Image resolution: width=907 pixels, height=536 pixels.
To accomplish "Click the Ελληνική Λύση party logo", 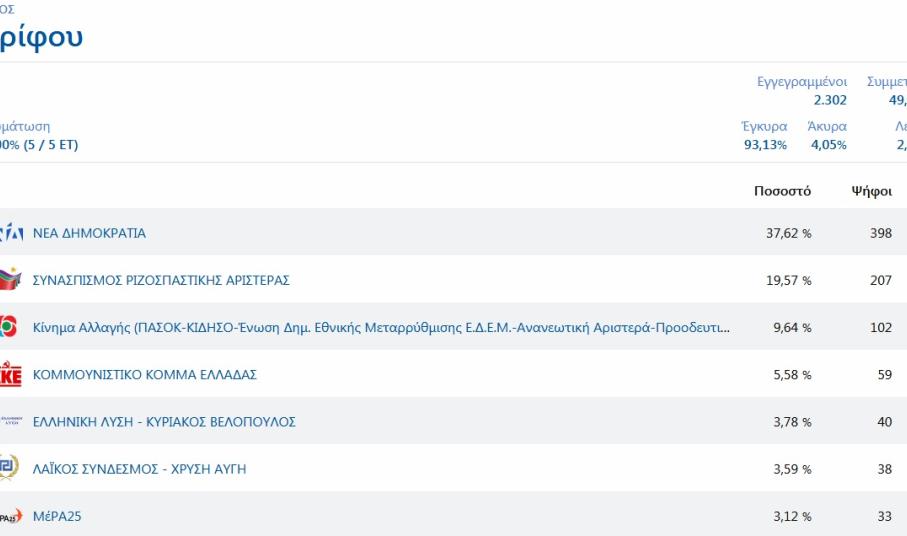I will point(10,422).
